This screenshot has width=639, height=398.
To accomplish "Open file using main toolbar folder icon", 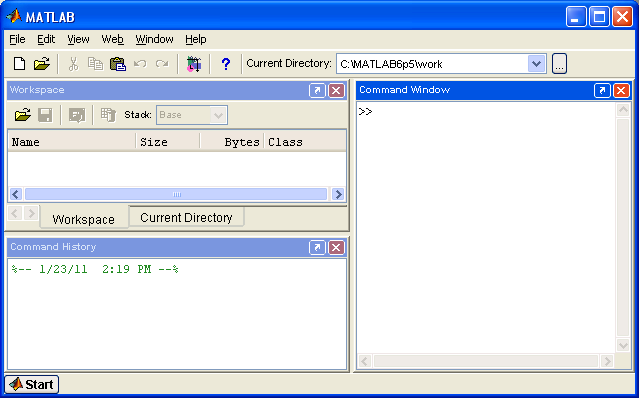I will (x=41, y=64).
